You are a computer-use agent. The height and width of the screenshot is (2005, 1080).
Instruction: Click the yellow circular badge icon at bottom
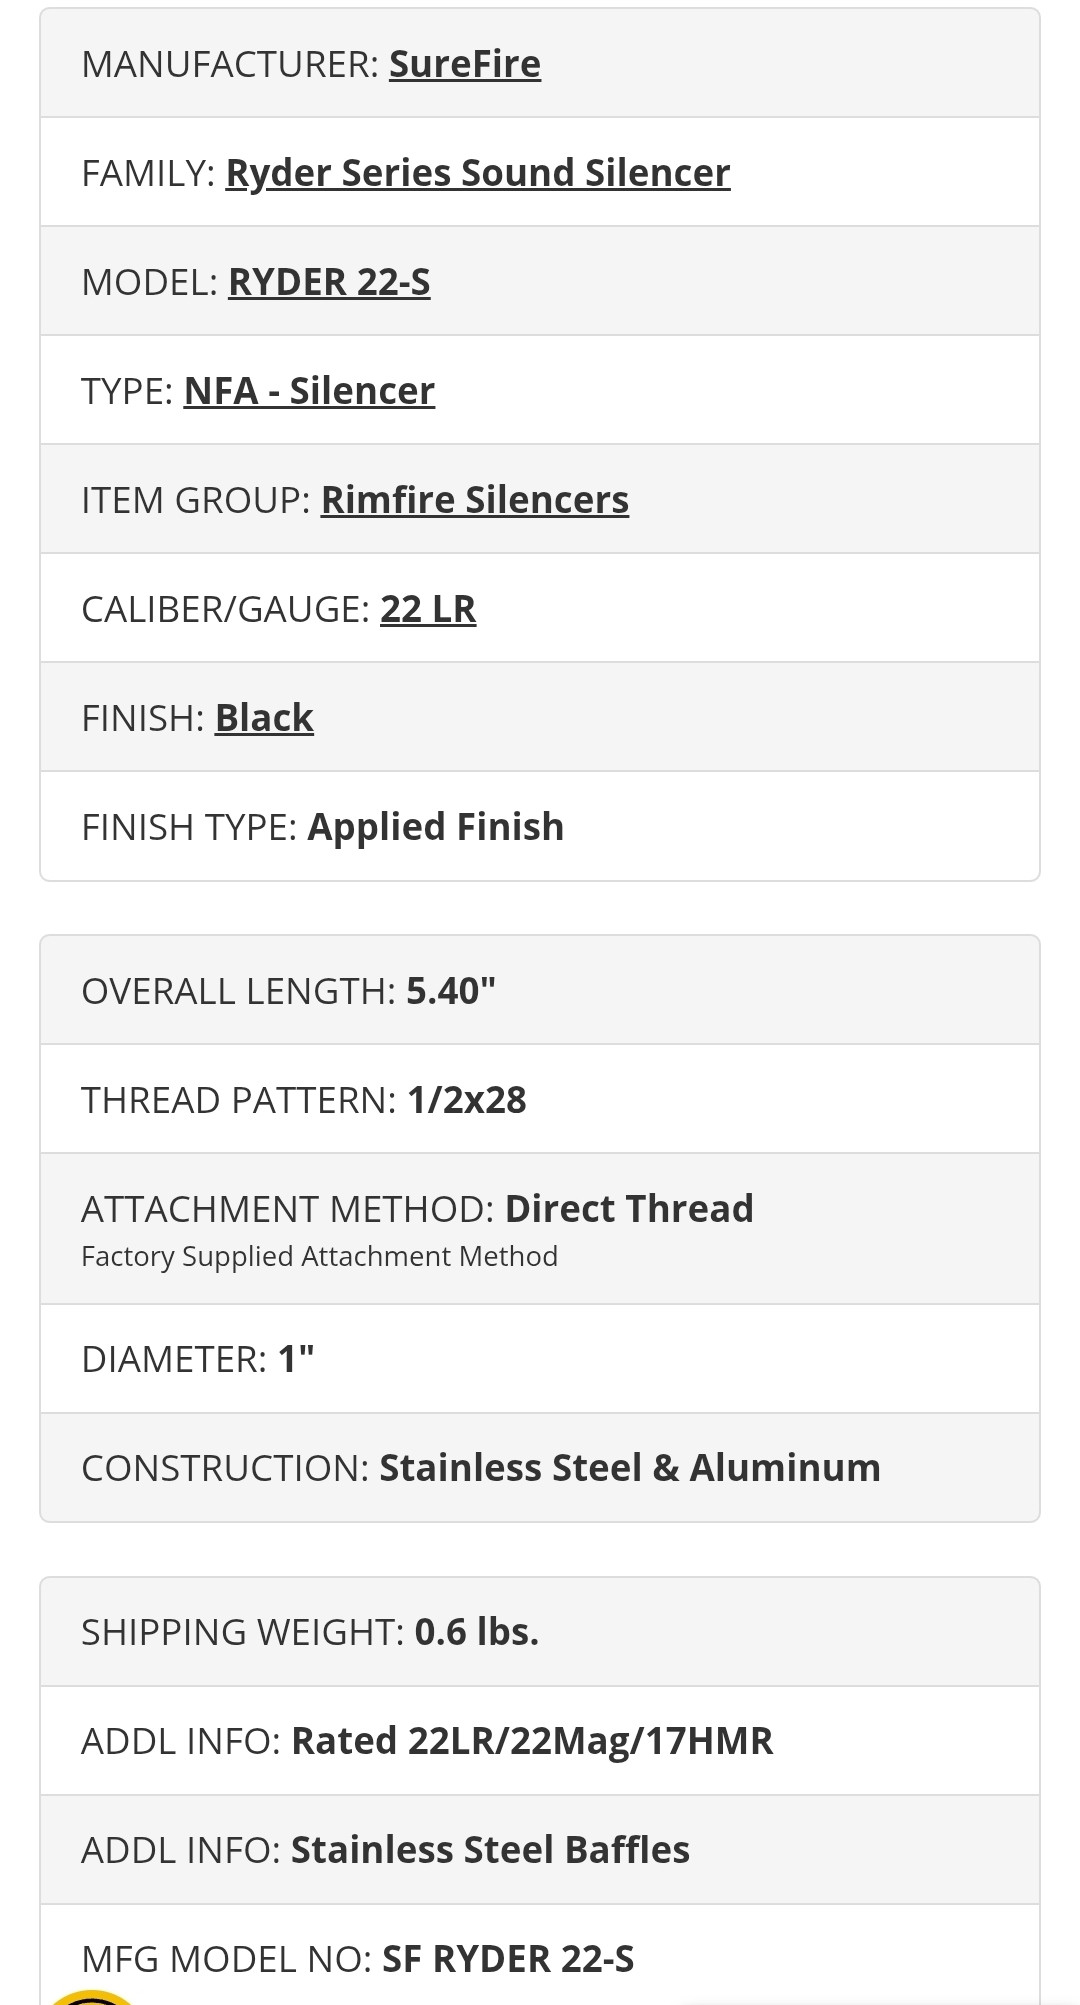click(x=90, y=1996)
